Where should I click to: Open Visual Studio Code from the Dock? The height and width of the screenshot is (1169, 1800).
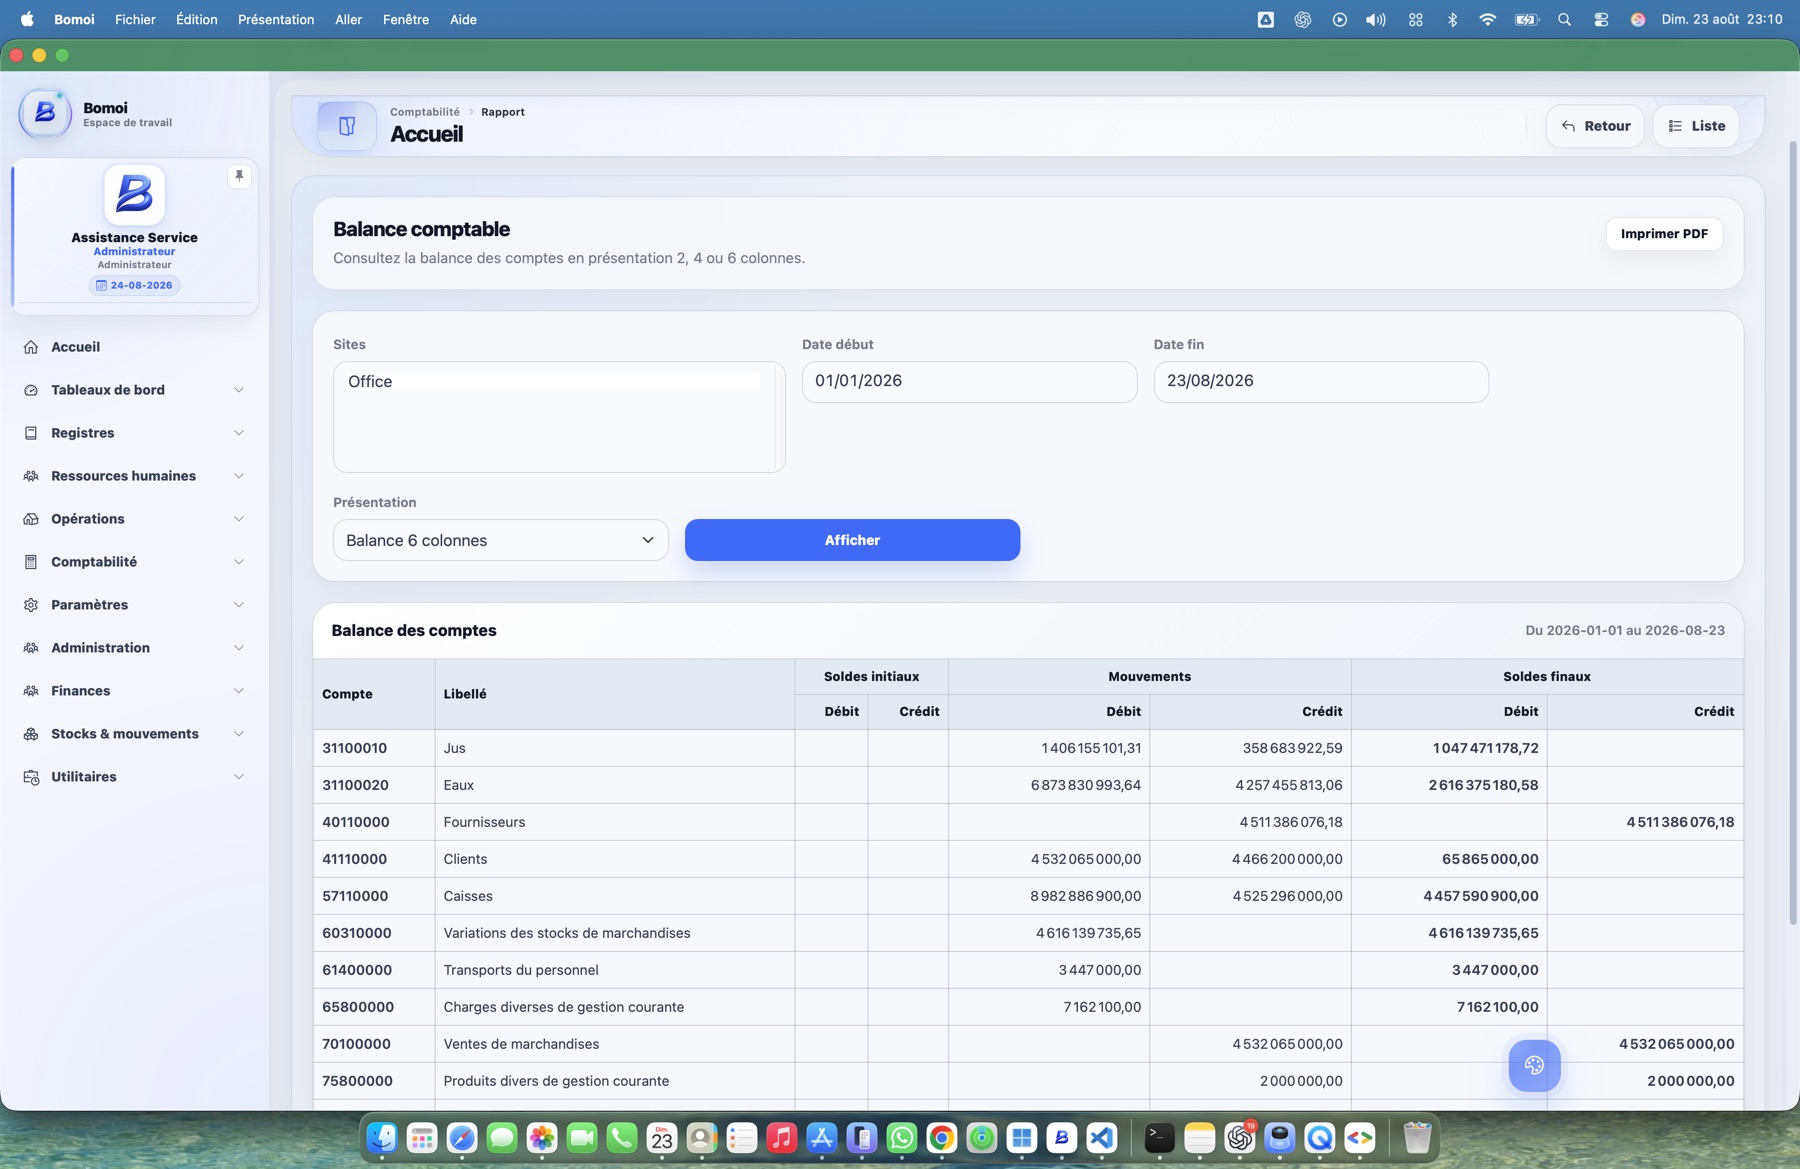coord(1101,1138)
